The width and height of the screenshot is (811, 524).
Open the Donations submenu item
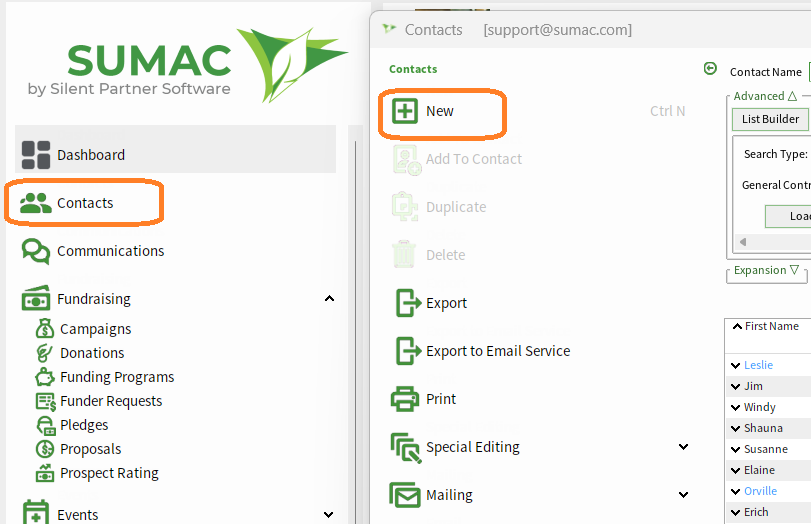92,353
